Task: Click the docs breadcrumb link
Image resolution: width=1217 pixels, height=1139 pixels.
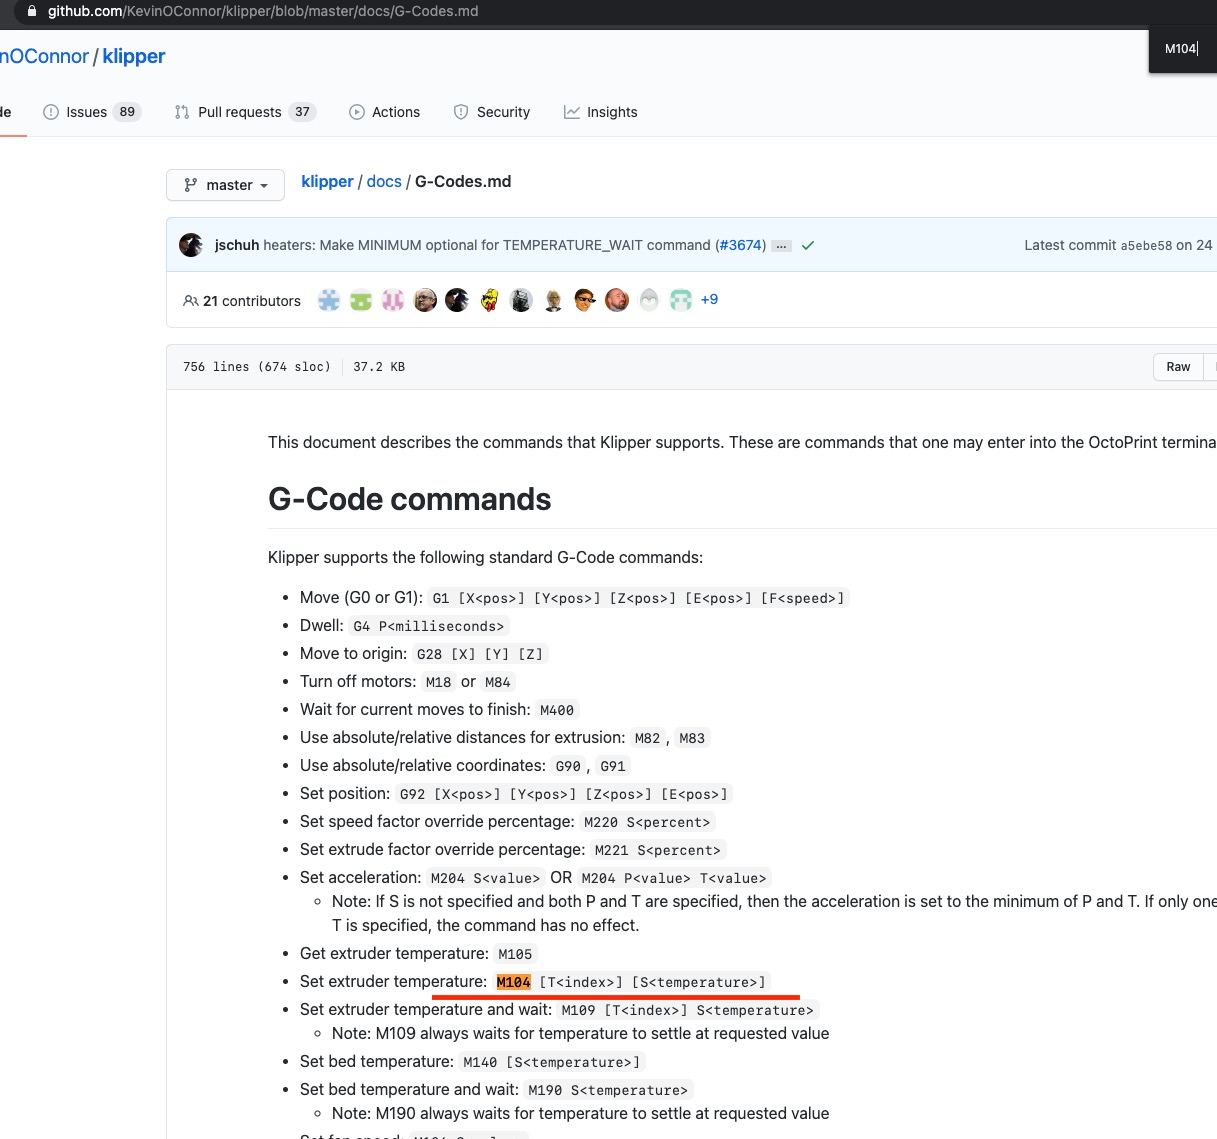Action: (384, 181)
